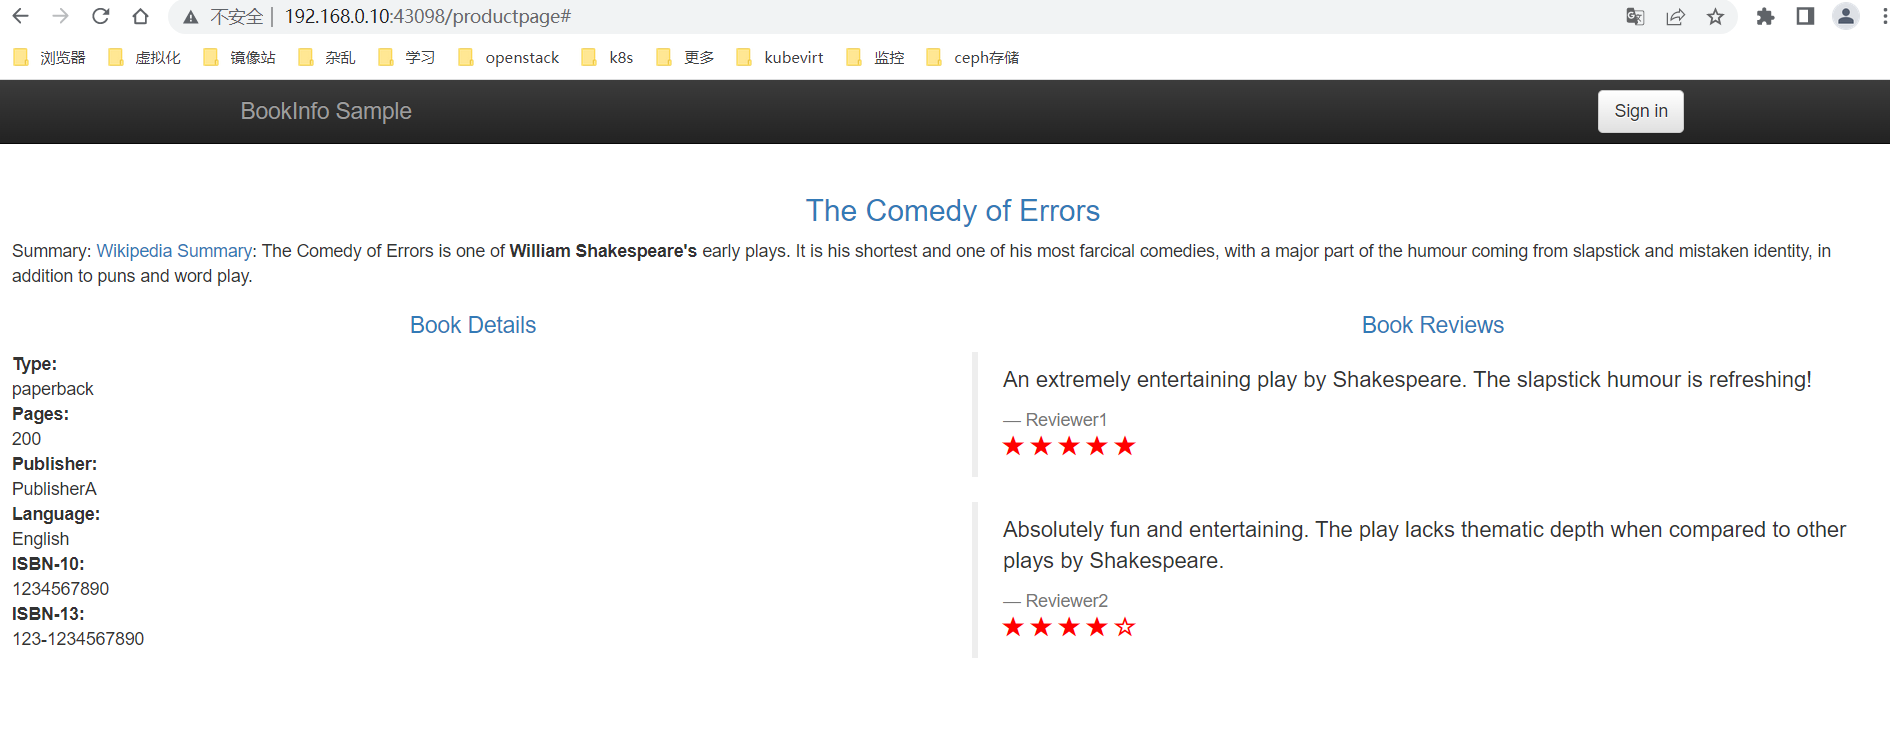The width and height of the screenshot is (1890, 753).
Task: Expand the kubevirt bookmark folder
Action: point(780,57)
